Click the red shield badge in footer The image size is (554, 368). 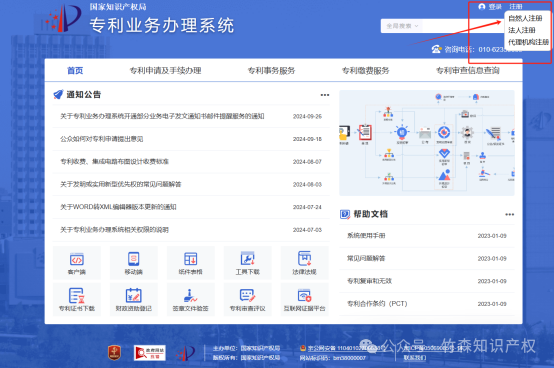pyautogui.click(x=114, y=352)
